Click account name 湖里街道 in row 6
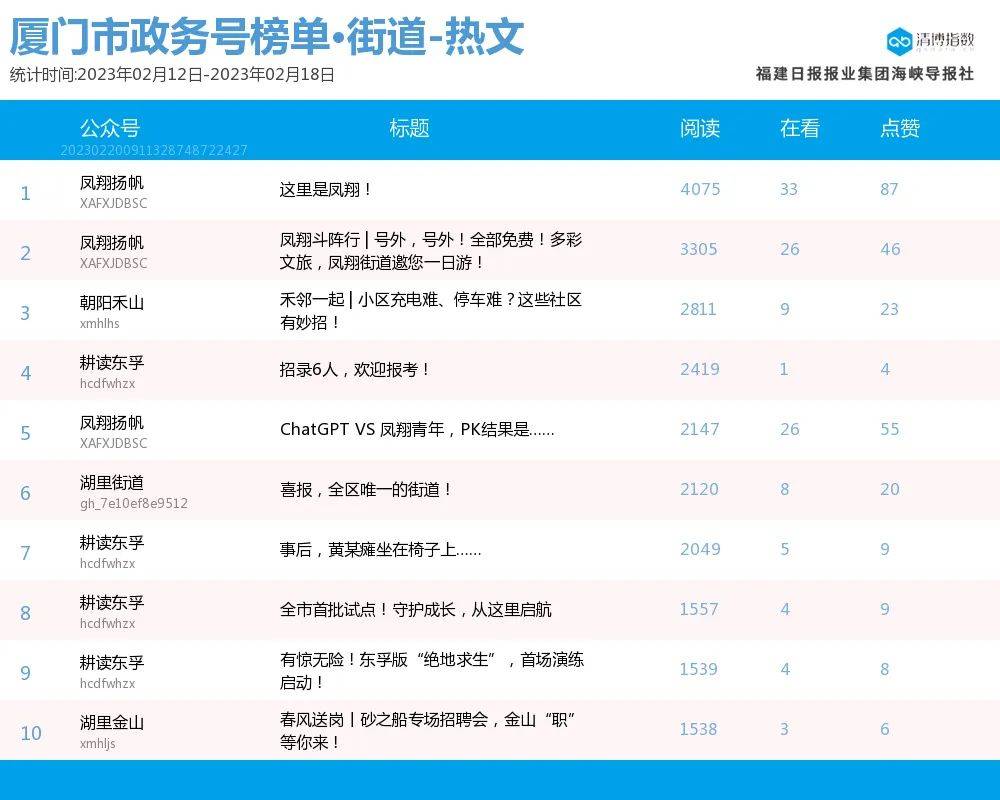This screenshot has width=1000, height=800. (112, 483)
